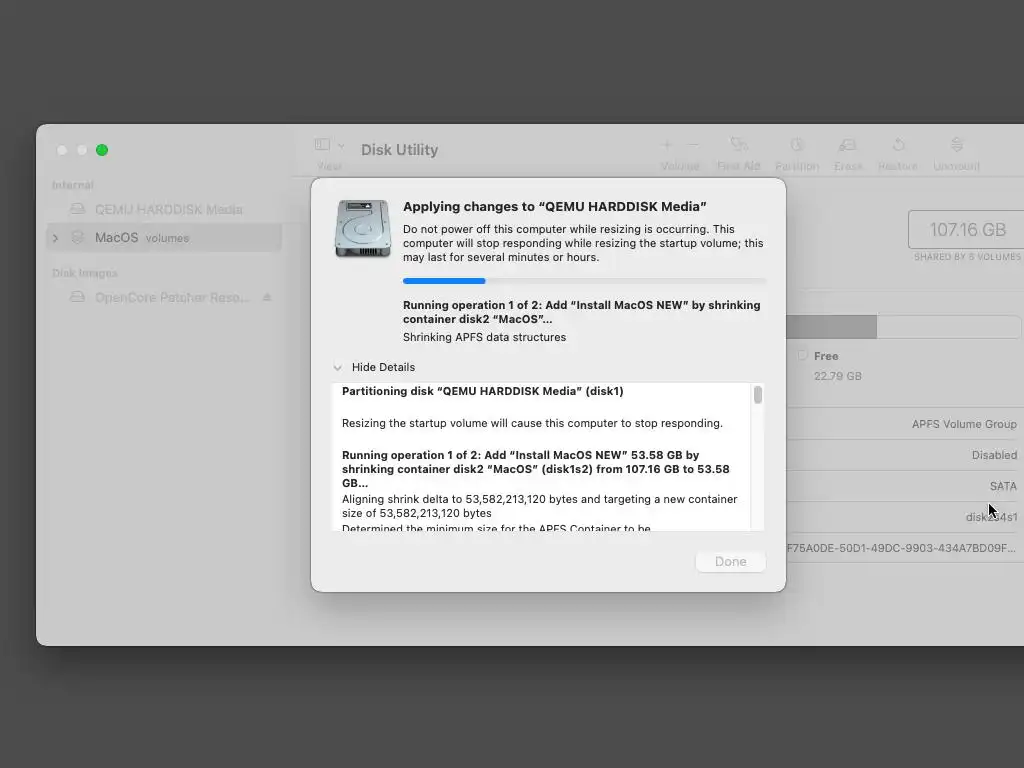
Task: Click the SATA connection value
Action: tap(1003, 487)
